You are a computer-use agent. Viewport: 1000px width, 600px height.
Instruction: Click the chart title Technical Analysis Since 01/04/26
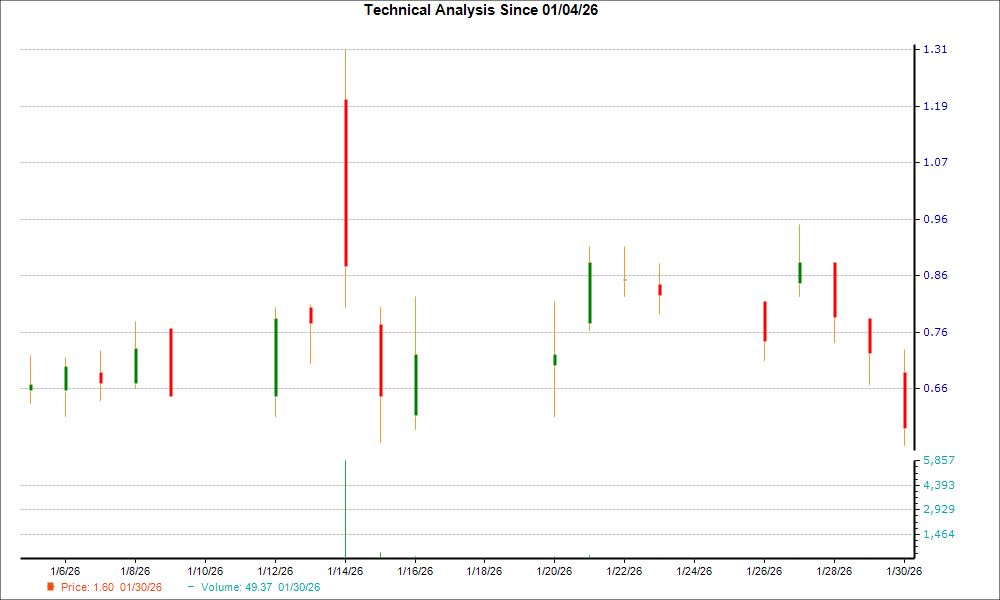[x=481, y=9]
